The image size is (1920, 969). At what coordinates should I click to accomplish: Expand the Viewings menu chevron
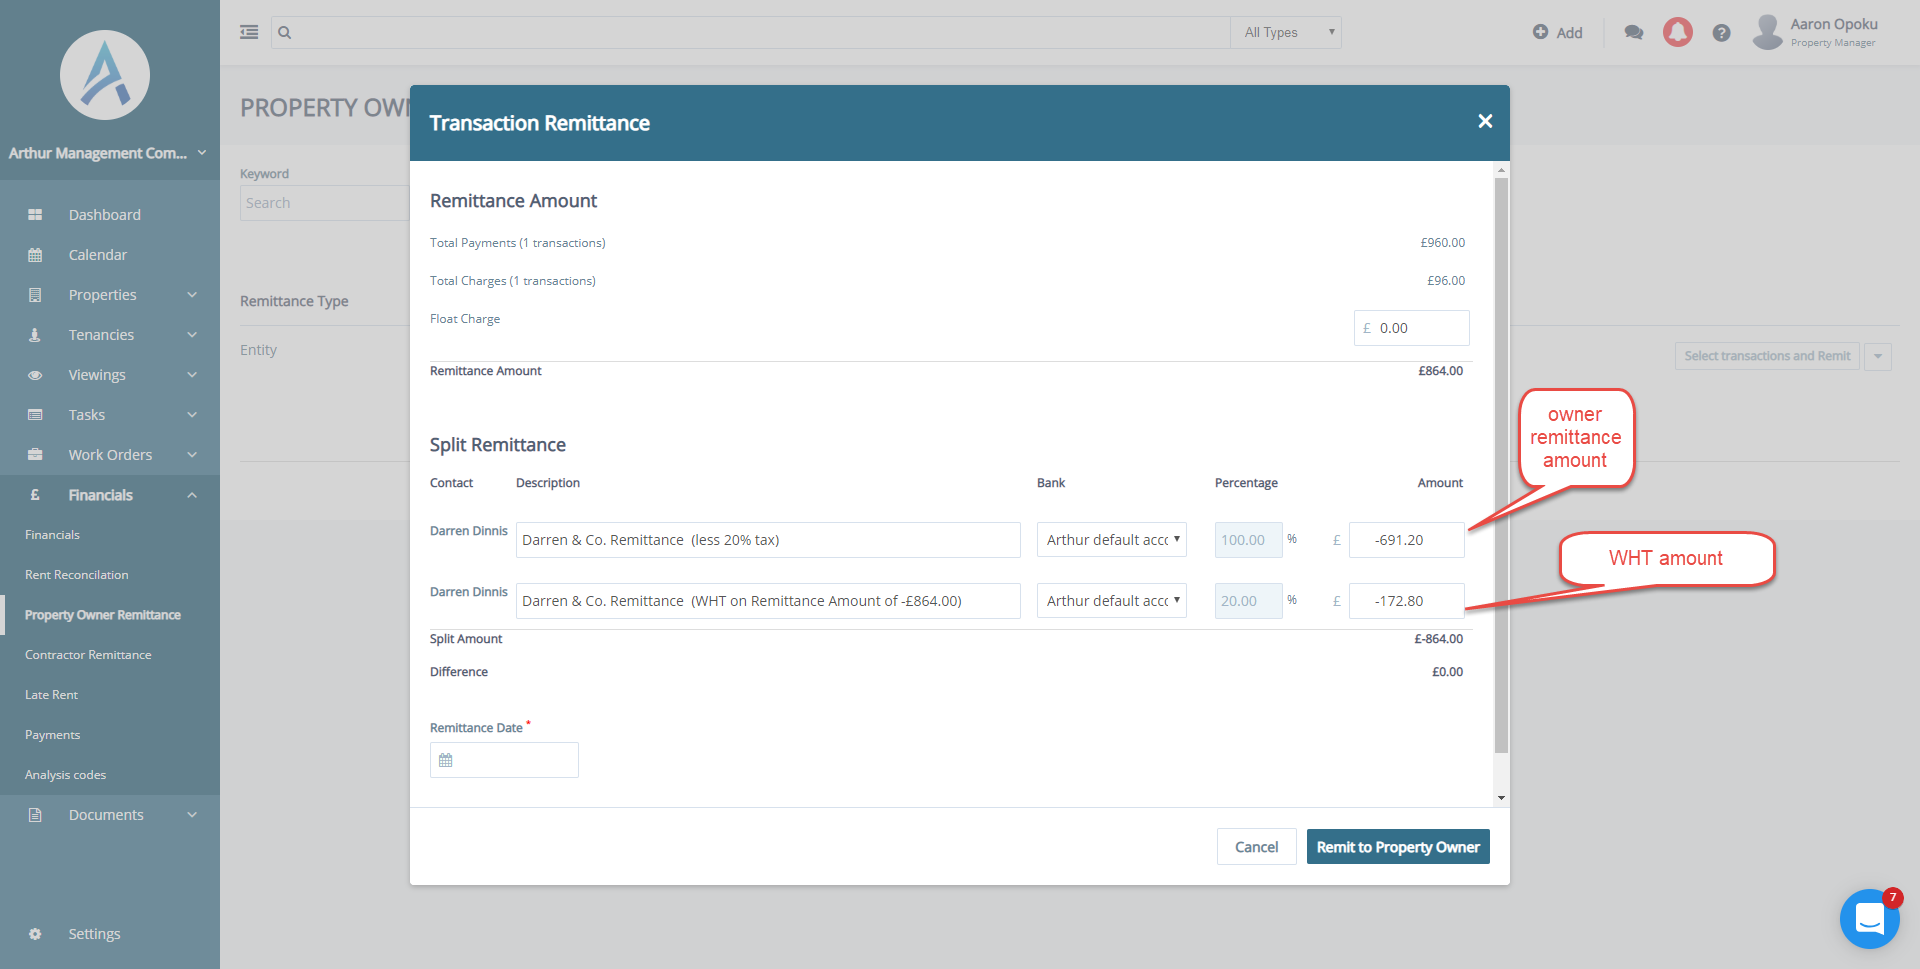[x=192, y=375]
